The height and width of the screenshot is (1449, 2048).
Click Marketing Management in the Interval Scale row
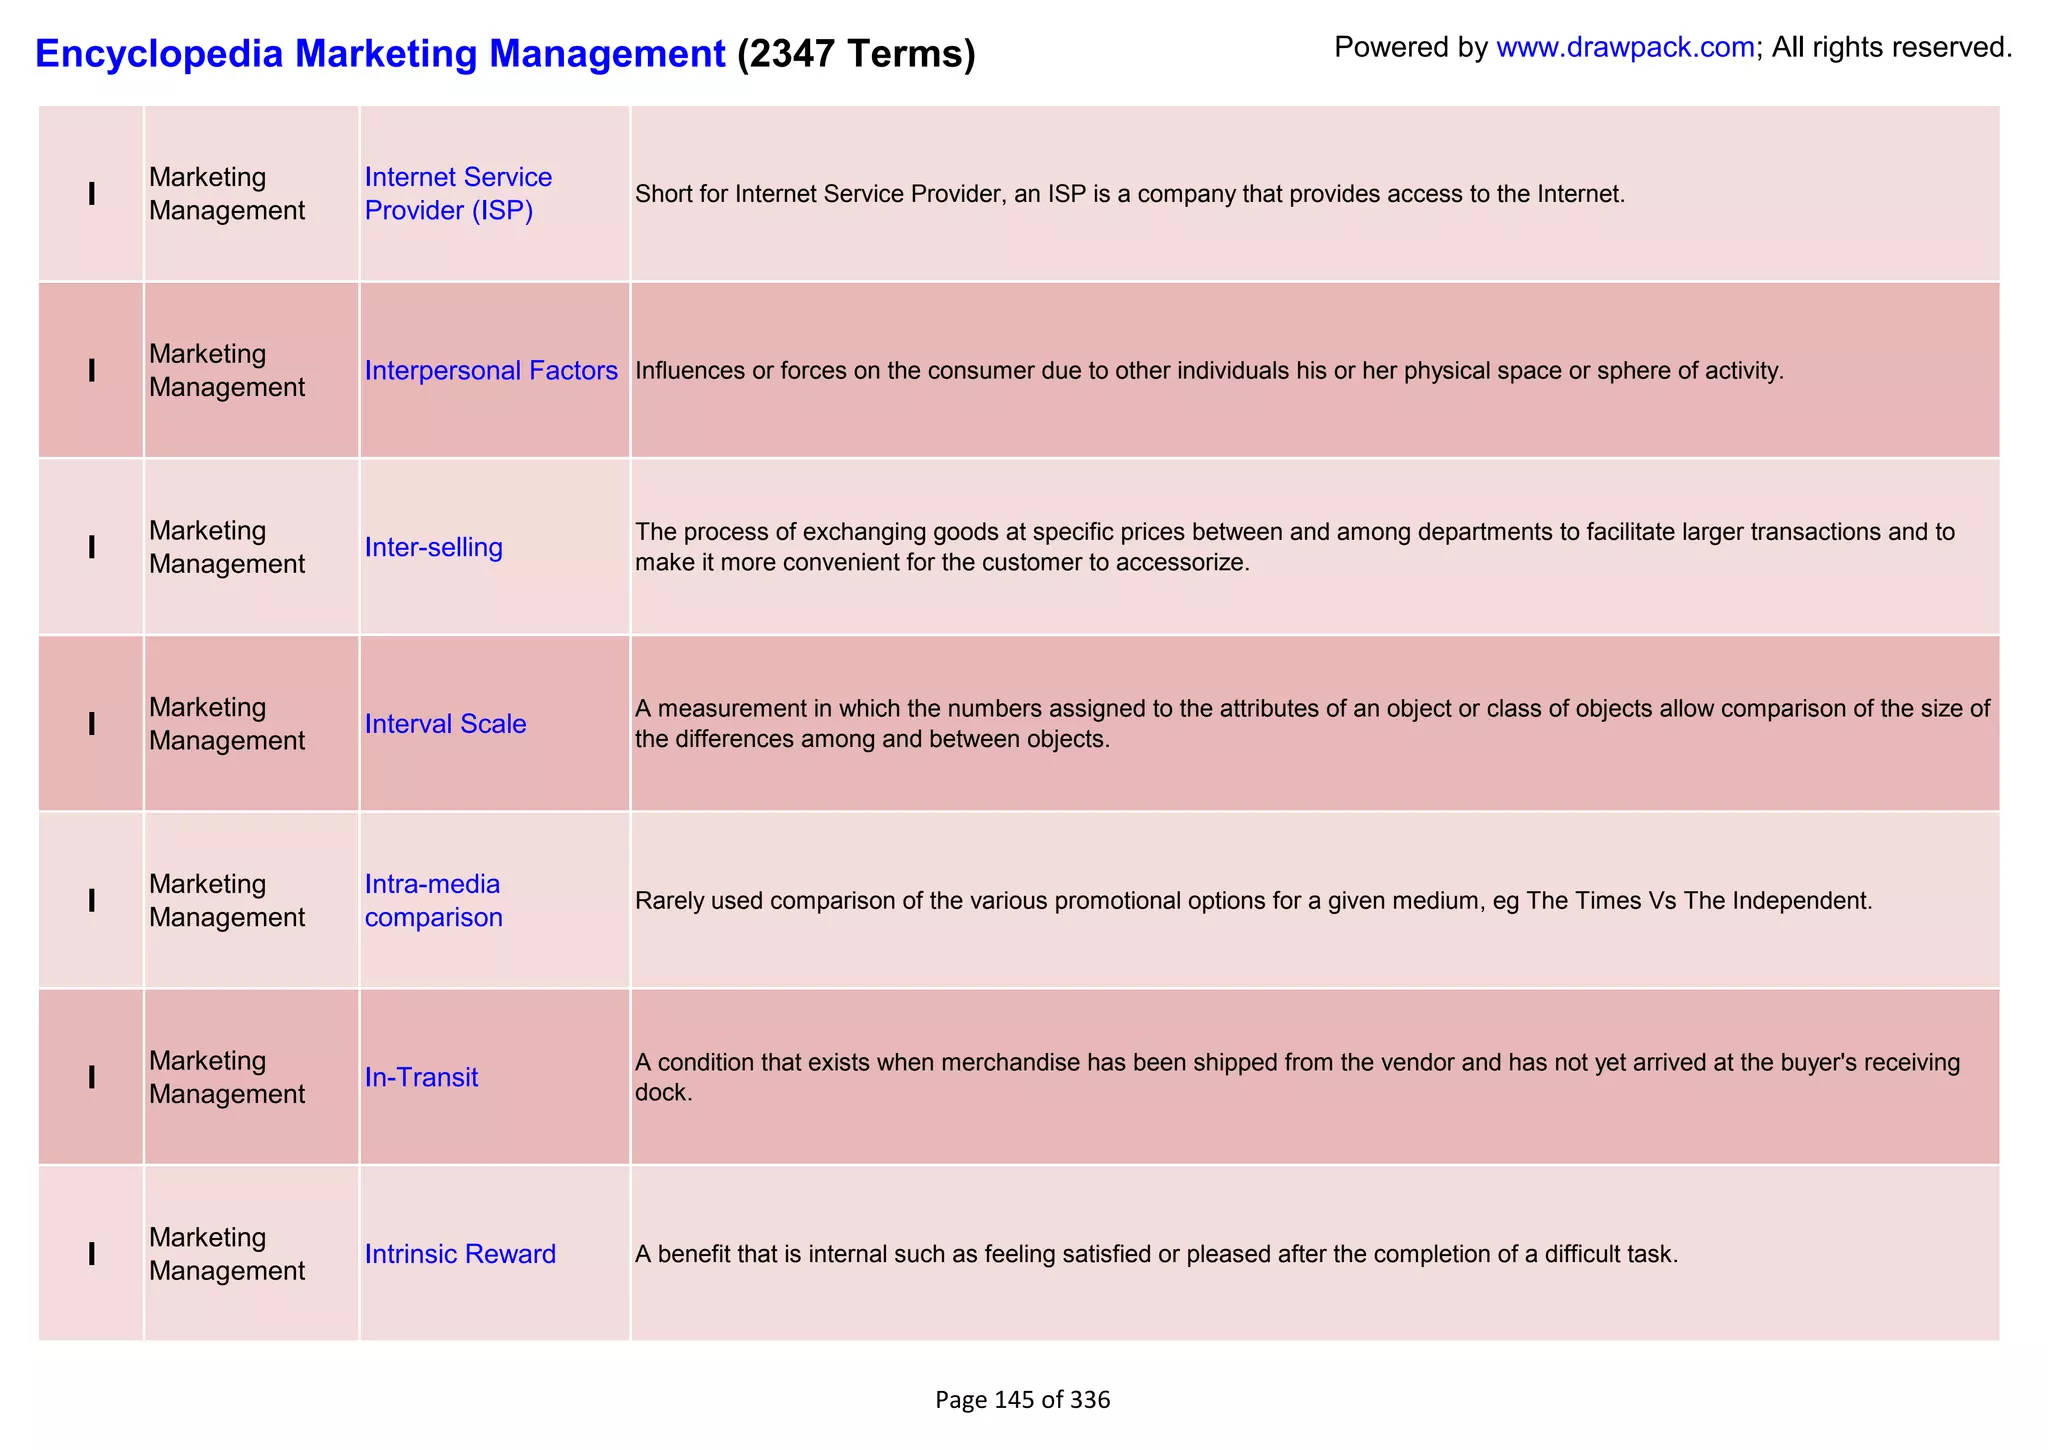click(x=227, y=724)
